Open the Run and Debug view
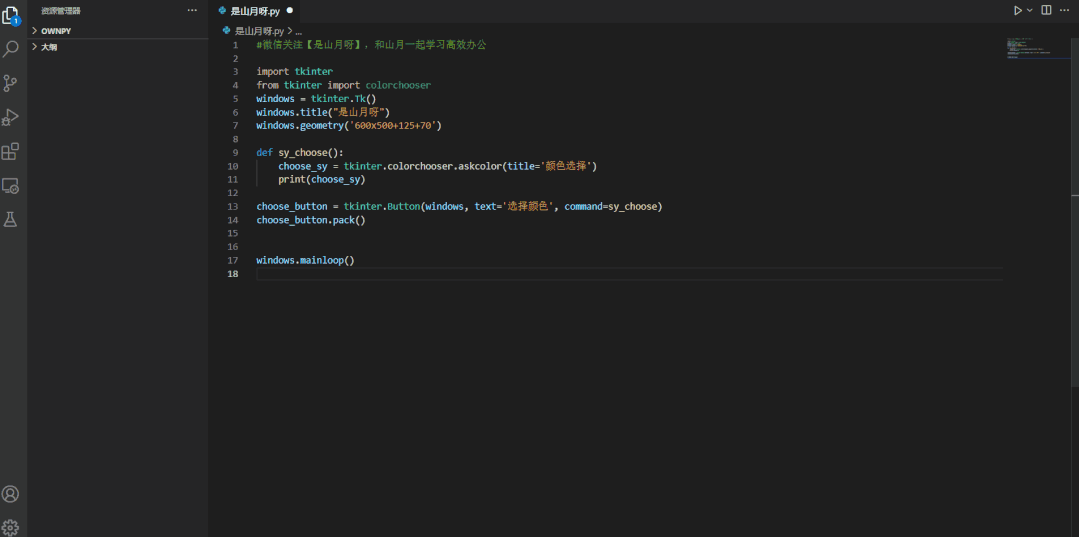1079x537 pixels. [10, 117]
